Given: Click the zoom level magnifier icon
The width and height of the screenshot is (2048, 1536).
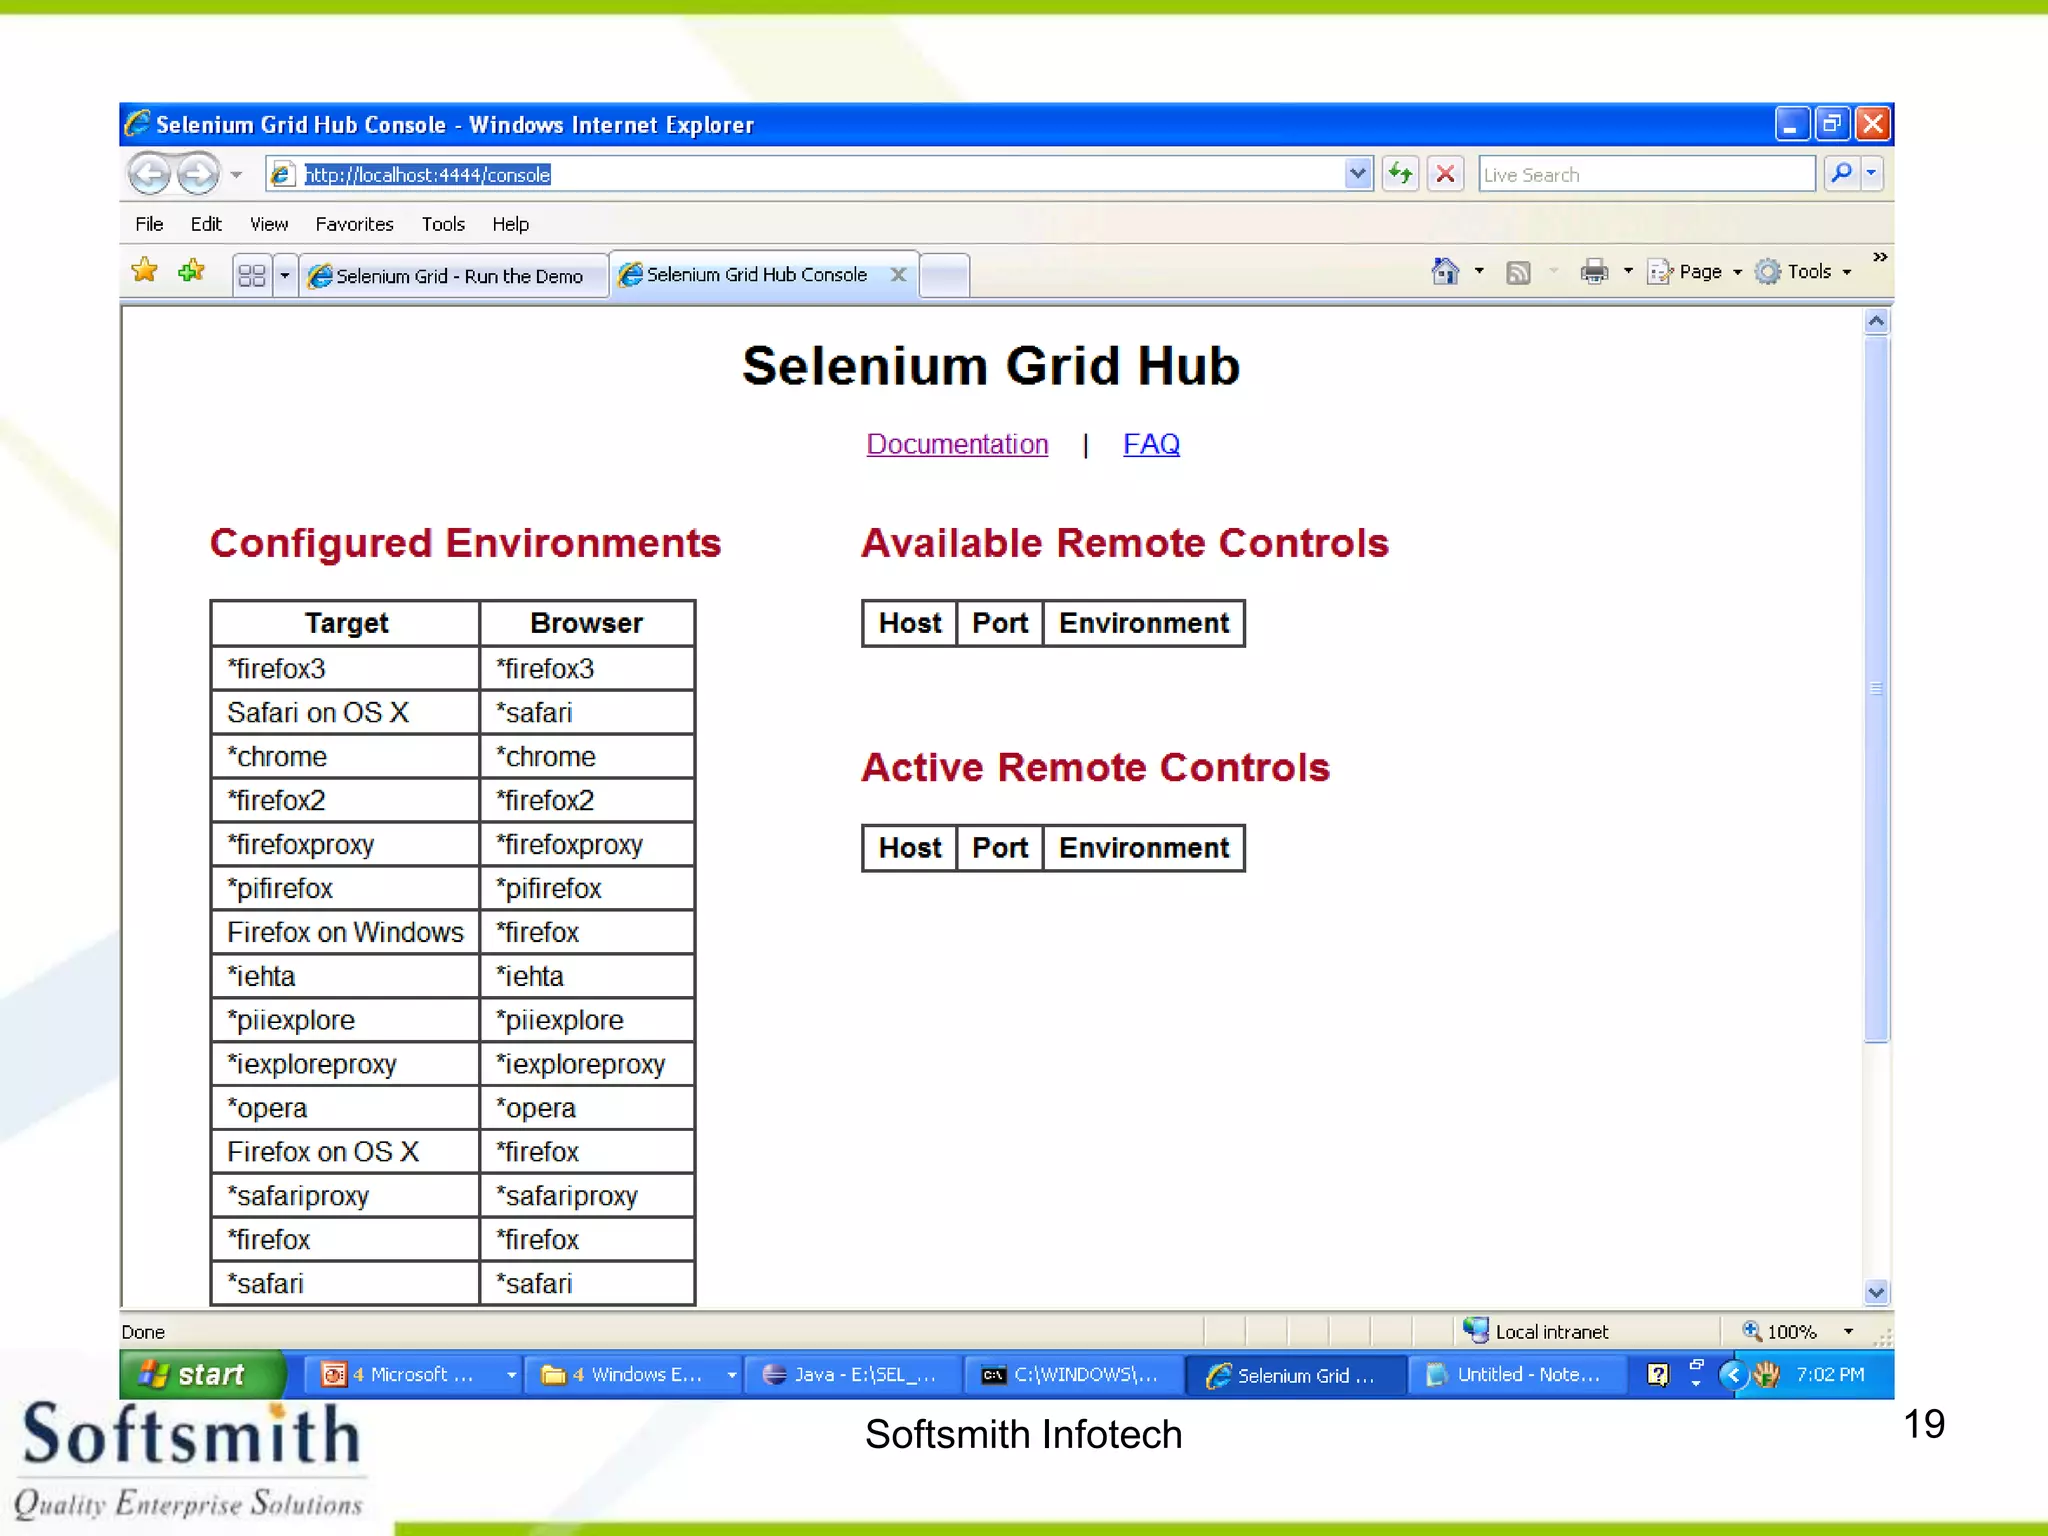Looking at the screenshot, I should pos(1751,1330).
